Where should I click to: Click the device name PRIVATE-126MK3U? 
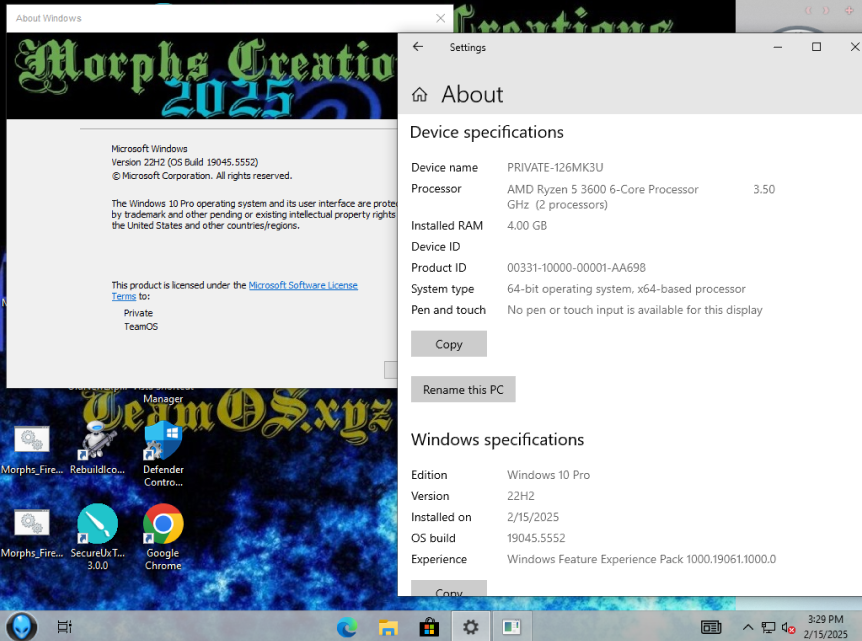click(555, 168)
